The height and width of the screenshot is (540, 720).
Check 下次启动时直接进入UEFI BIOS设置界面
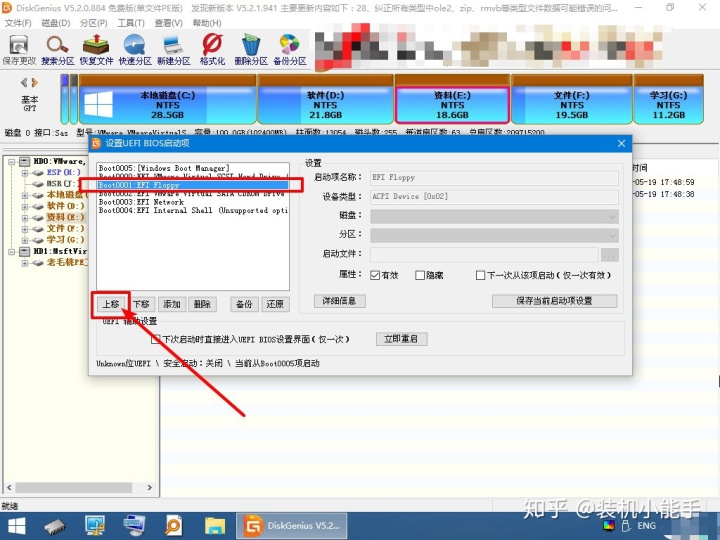click(x=156, y=339)
